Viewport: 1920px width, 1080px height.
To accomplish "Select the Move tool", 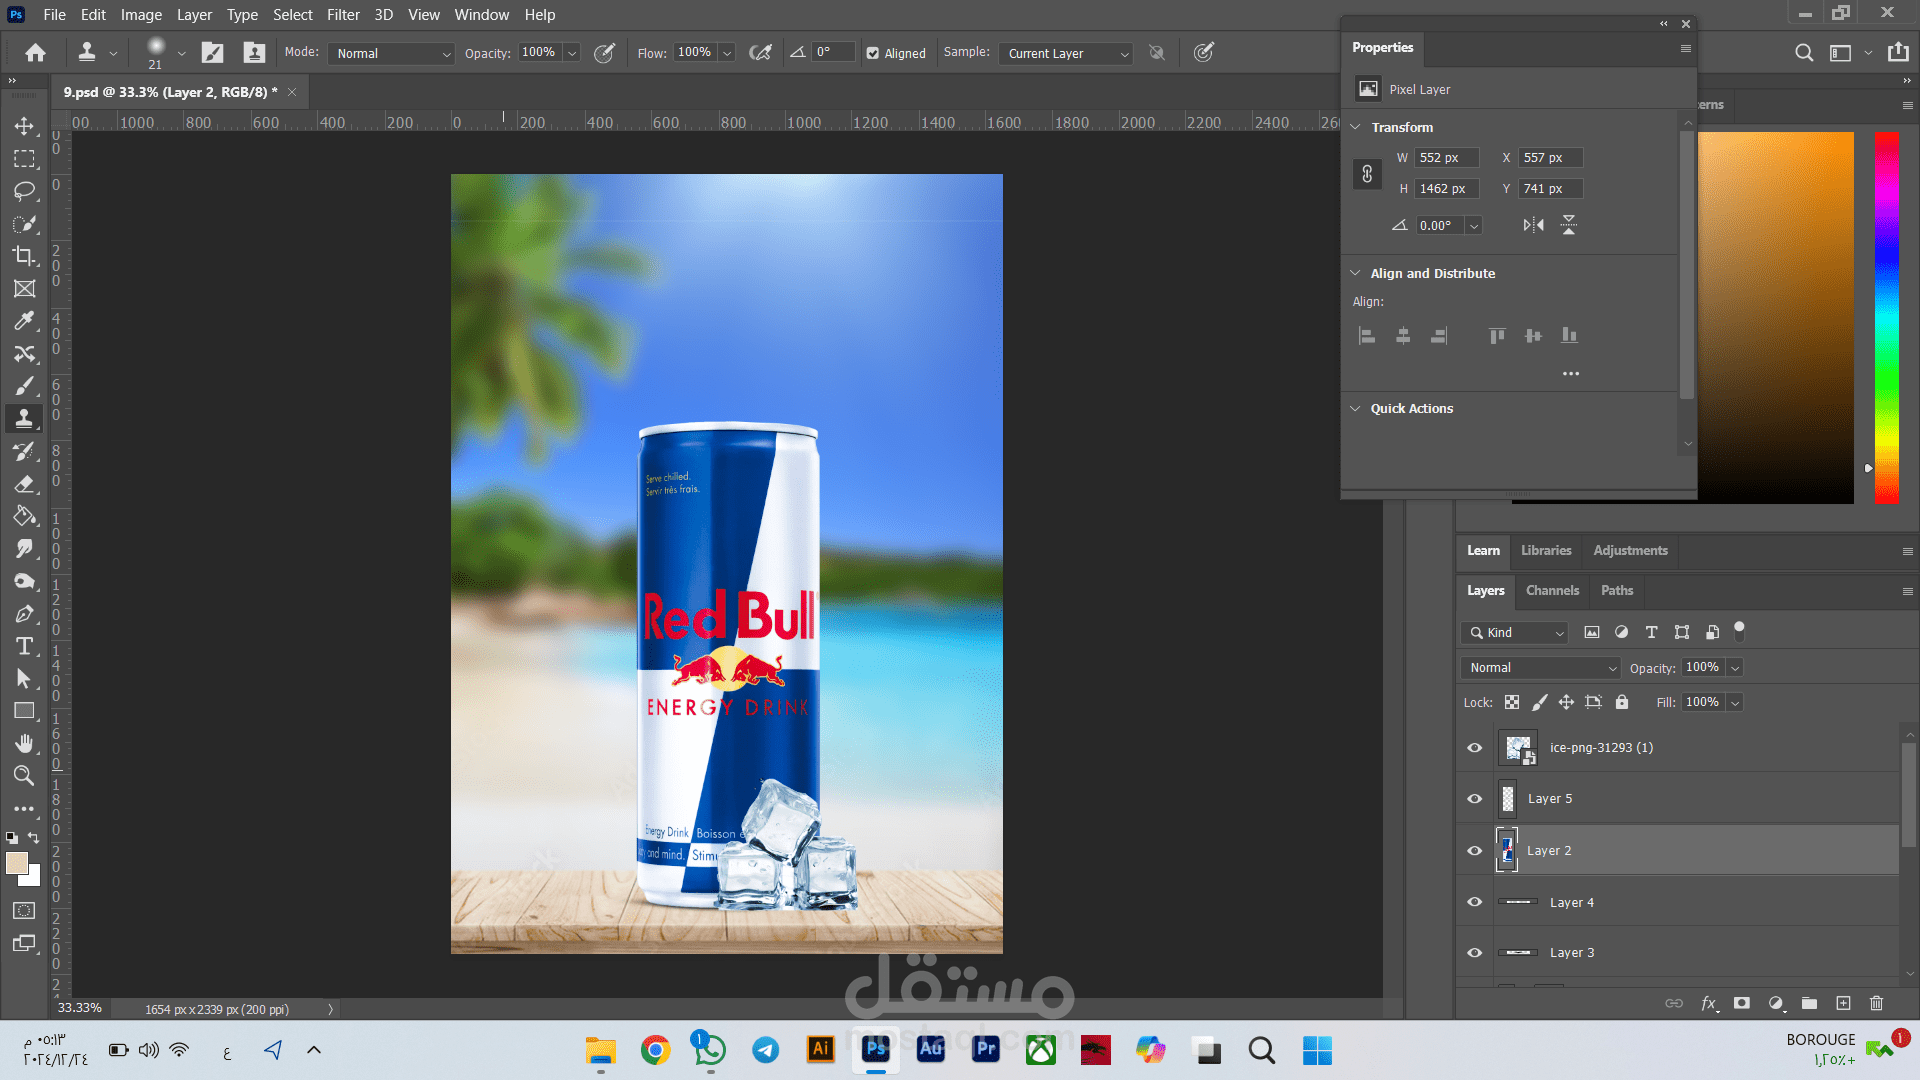I will point(24,126).
